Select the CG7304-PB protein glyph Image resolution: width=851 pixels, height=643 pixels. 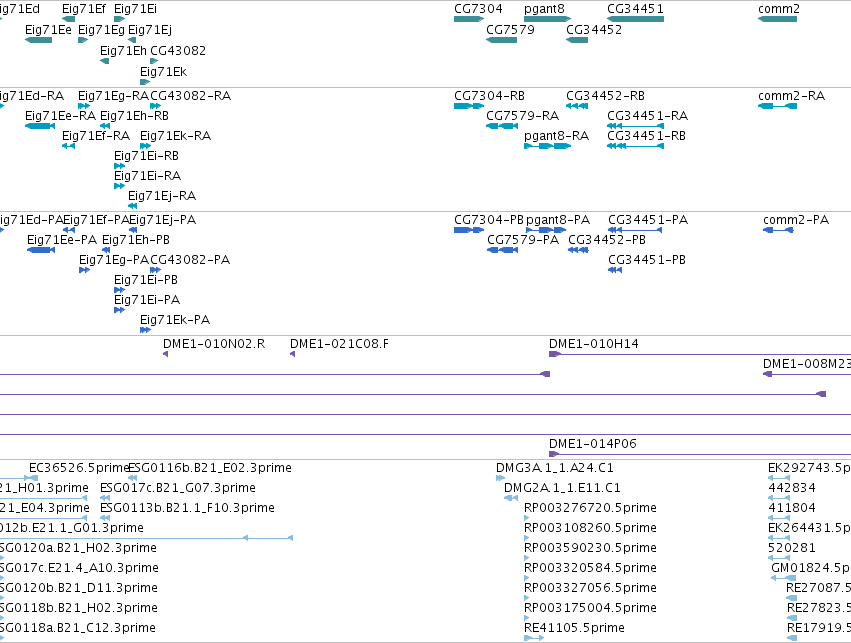click(469, 230)
